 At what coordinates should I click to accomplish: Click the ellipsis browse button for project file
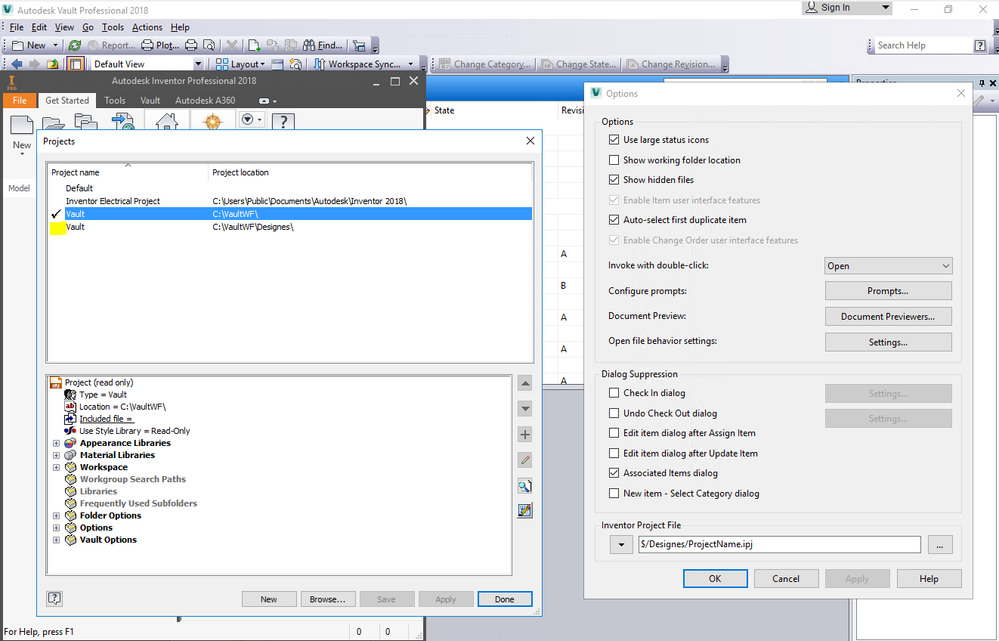940,545
